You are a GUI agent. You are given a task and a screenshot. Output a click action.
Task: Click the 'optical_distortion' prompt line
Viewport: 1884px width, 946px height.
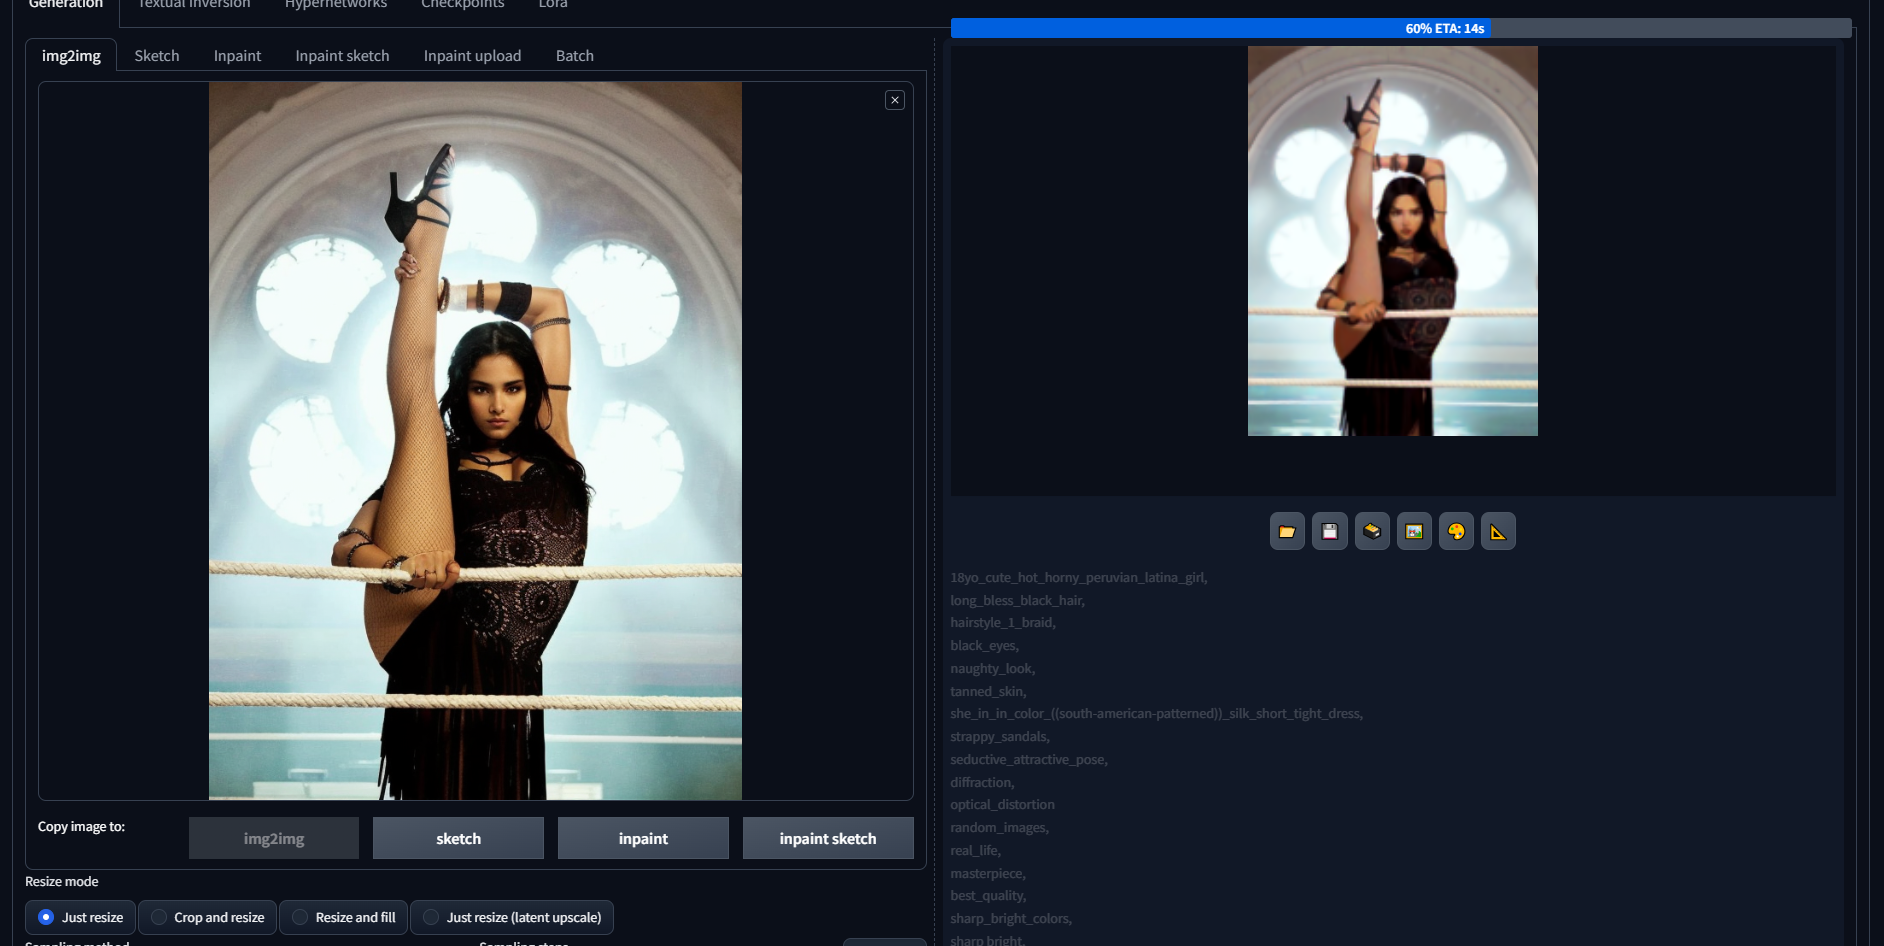coord(1002,804)
